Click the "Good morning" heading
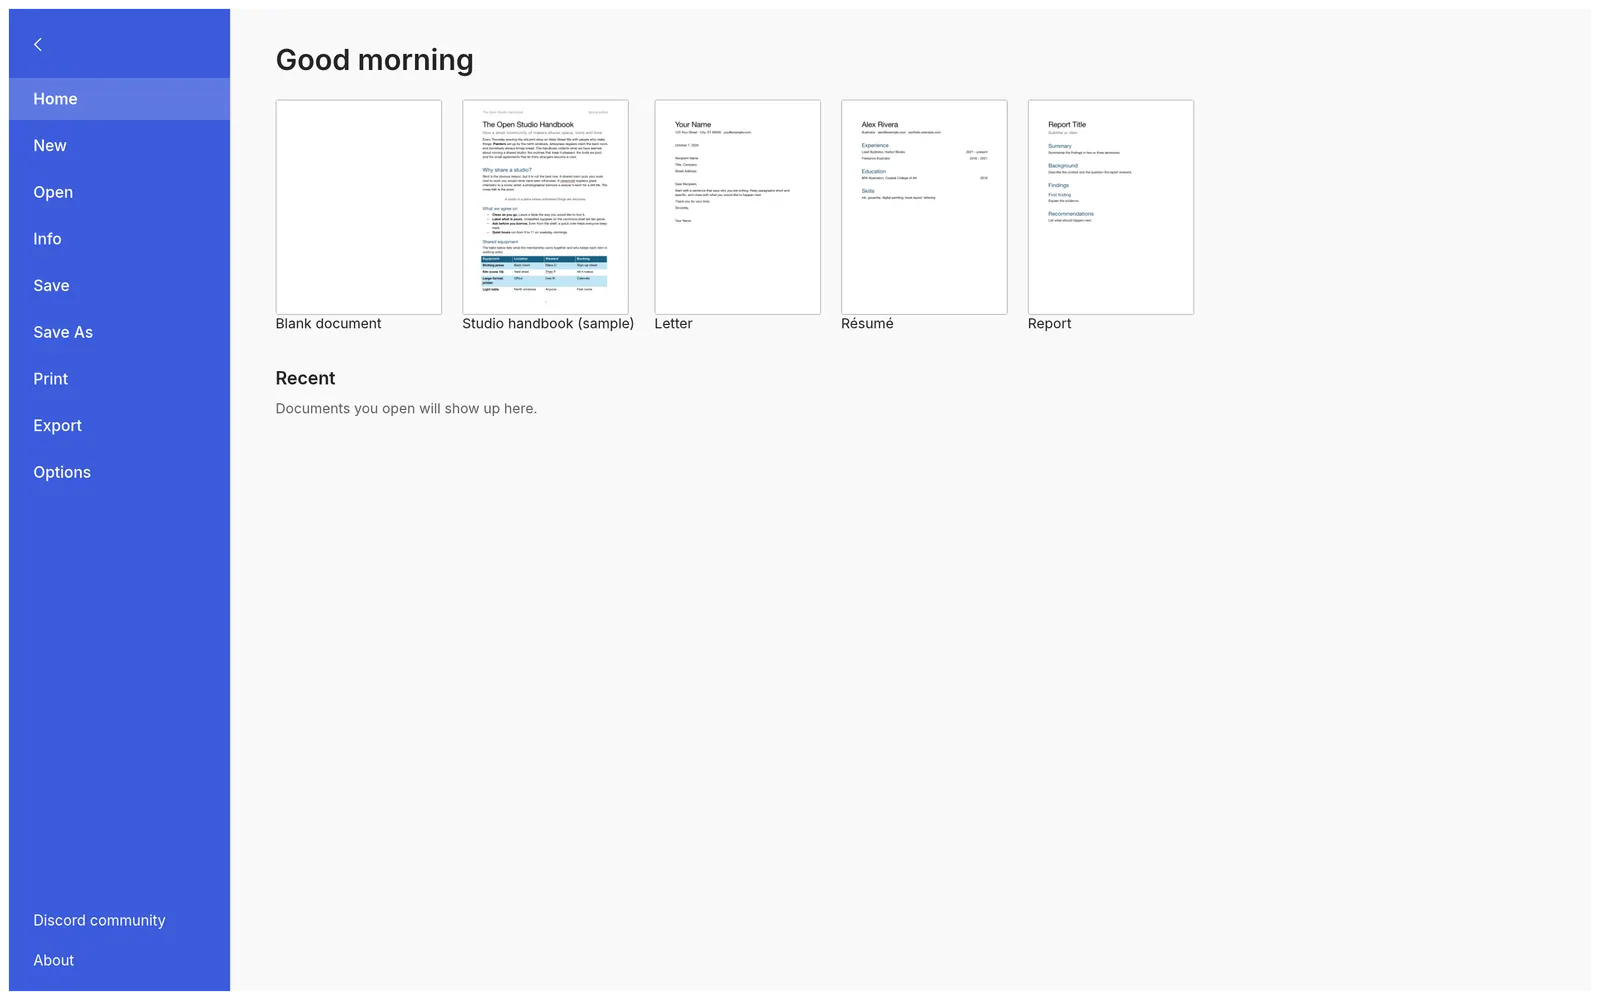 tap(375, 60)
